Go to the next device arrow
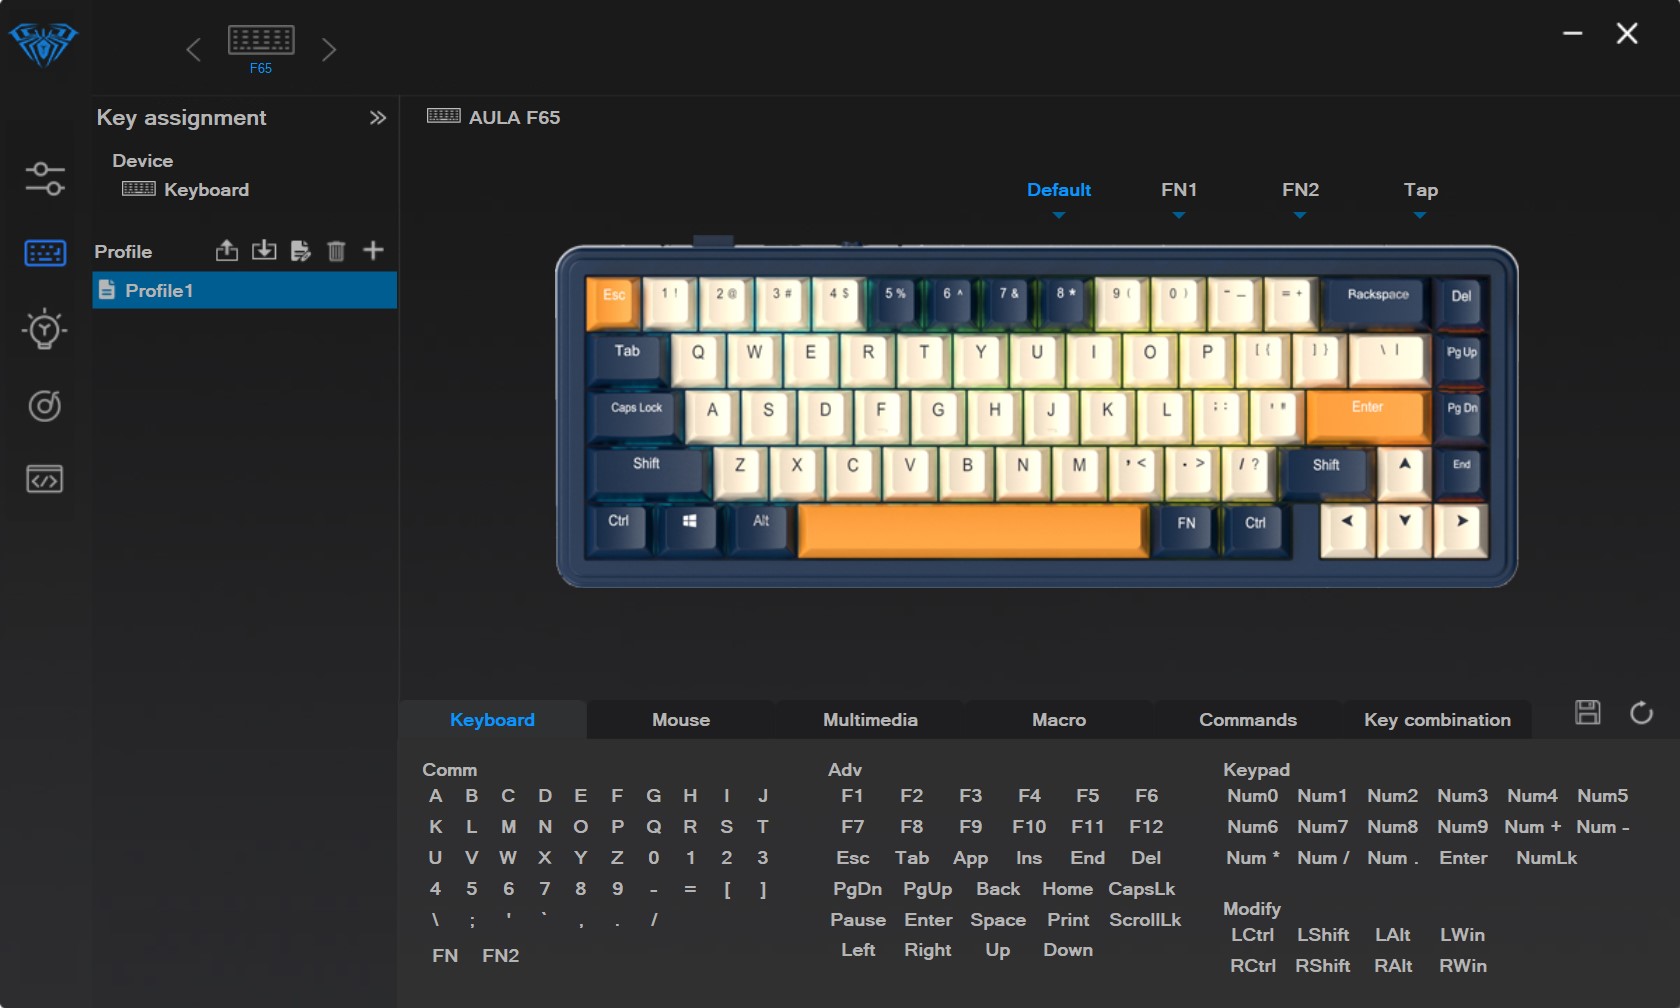 [329, 49]
